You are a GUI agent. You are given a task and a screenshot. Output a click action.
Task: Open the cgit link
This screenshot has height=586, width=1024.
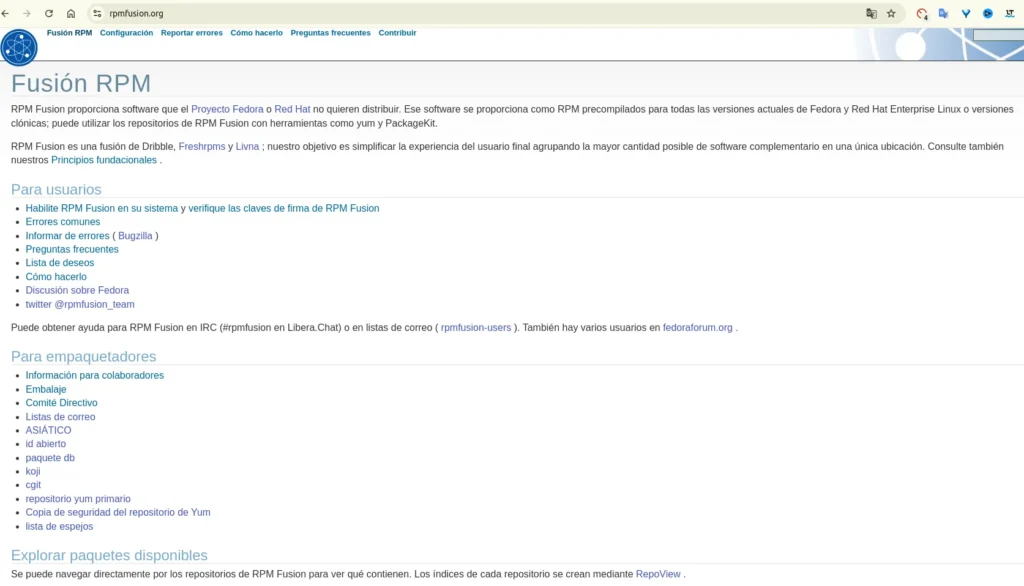point(33,485)
